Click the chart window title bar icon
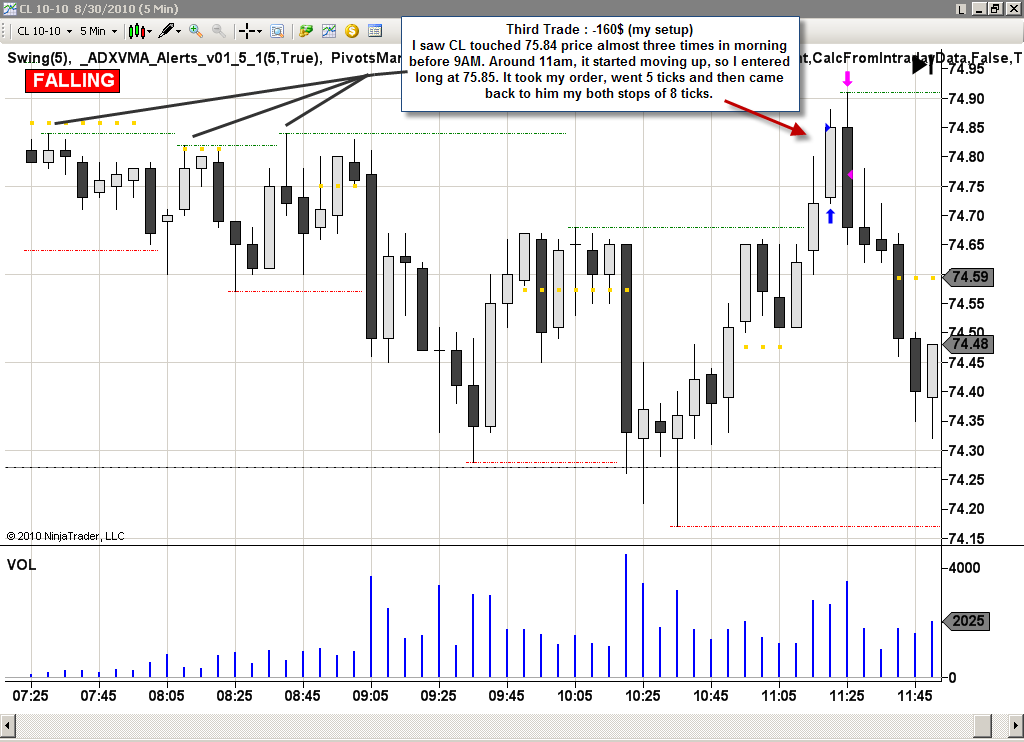This screenshot has height=742, width=1024. click(x=9, y=8)
